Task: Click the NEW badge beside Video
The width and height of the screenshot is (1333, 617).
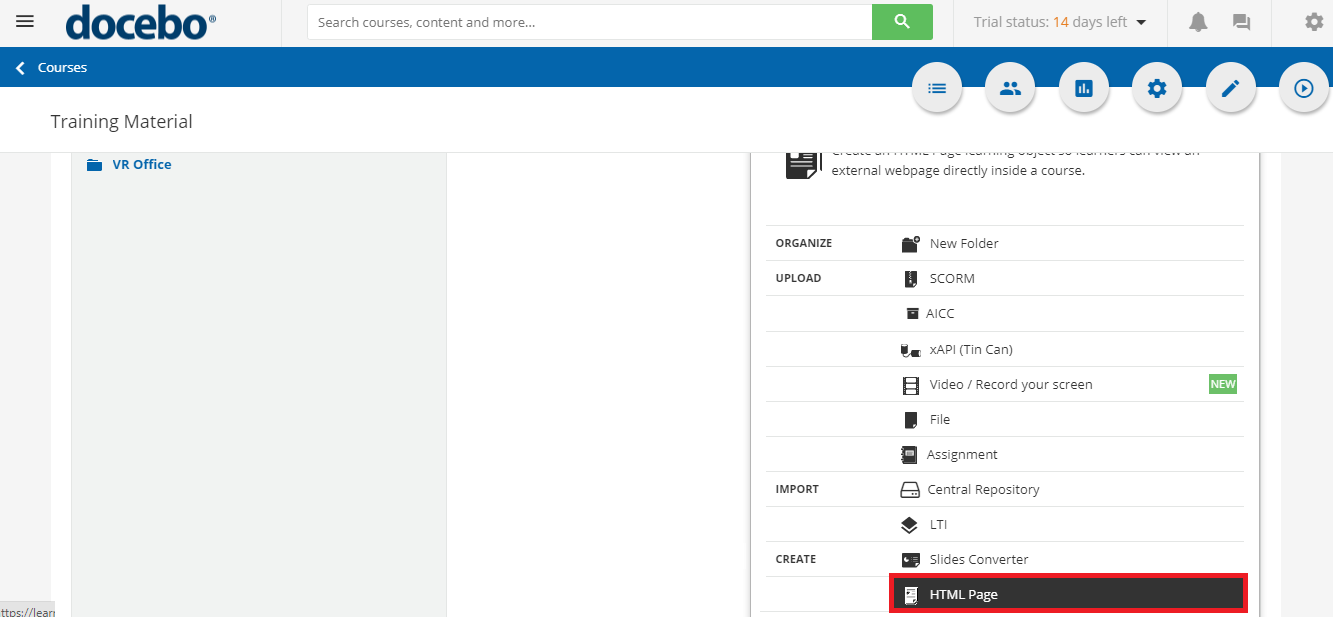Action: pyautogui.click(x=1223, y=384)
